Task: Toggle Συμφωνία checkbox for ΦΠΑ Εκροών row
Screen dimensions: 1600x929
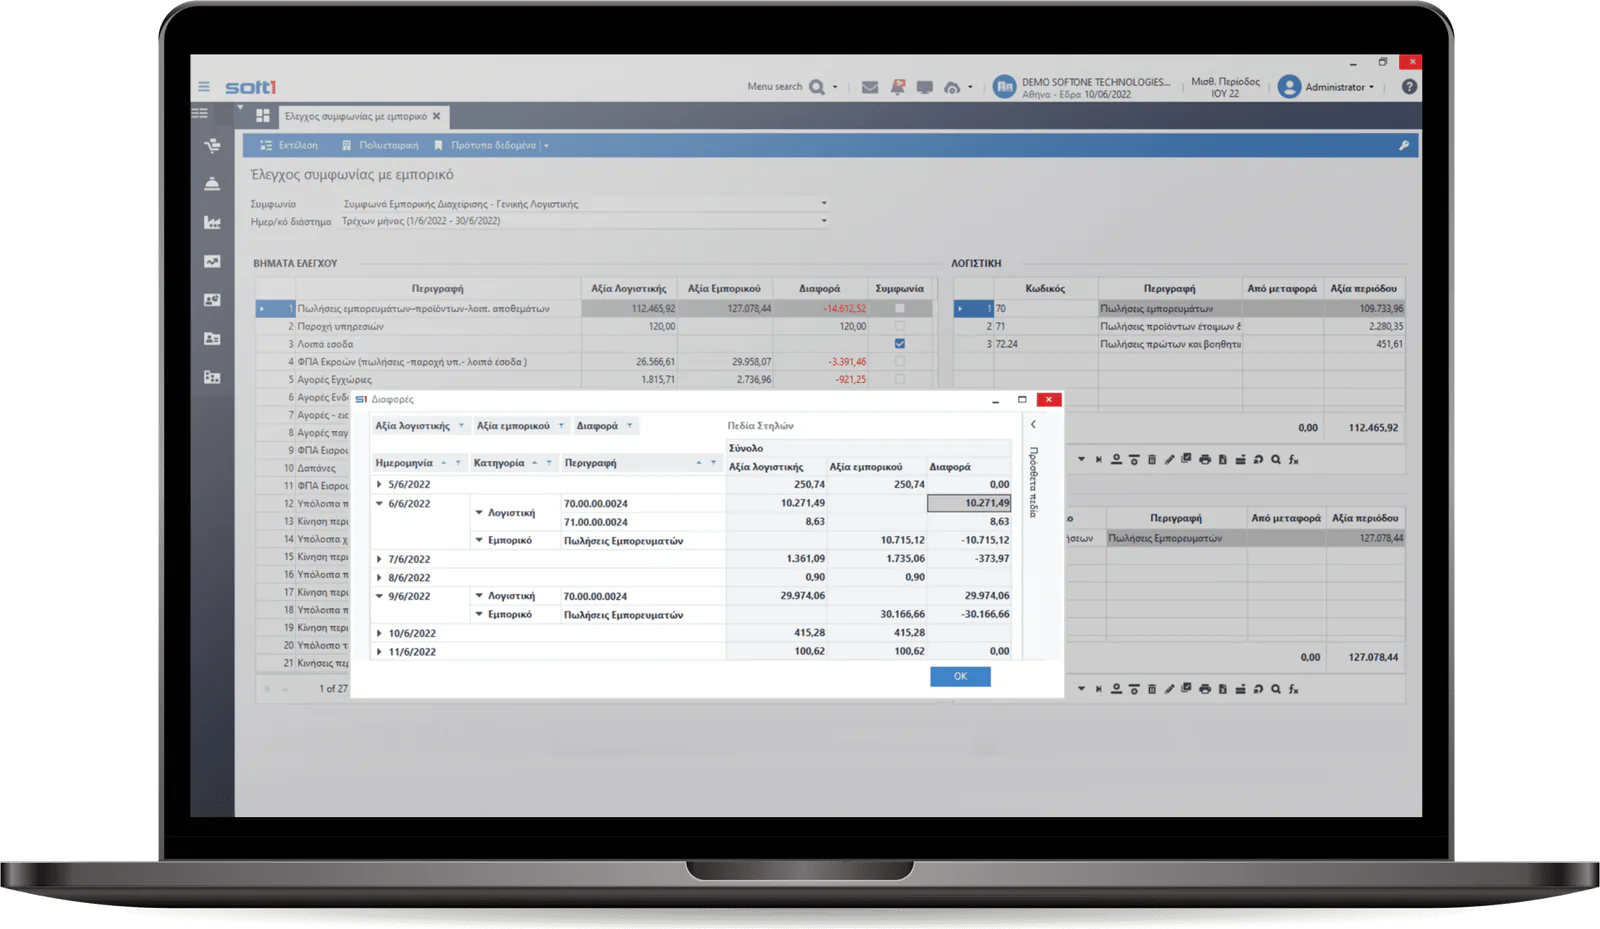Action: pos(900,361)
